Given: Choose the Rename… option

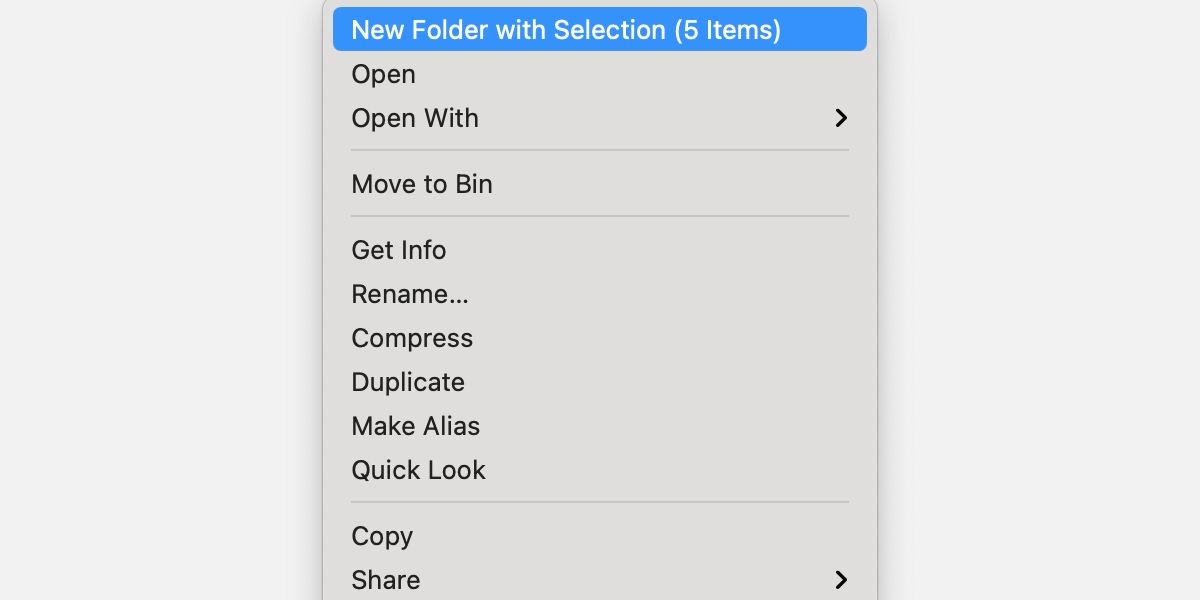Looking at the screenshot, I should click(410, 294).
